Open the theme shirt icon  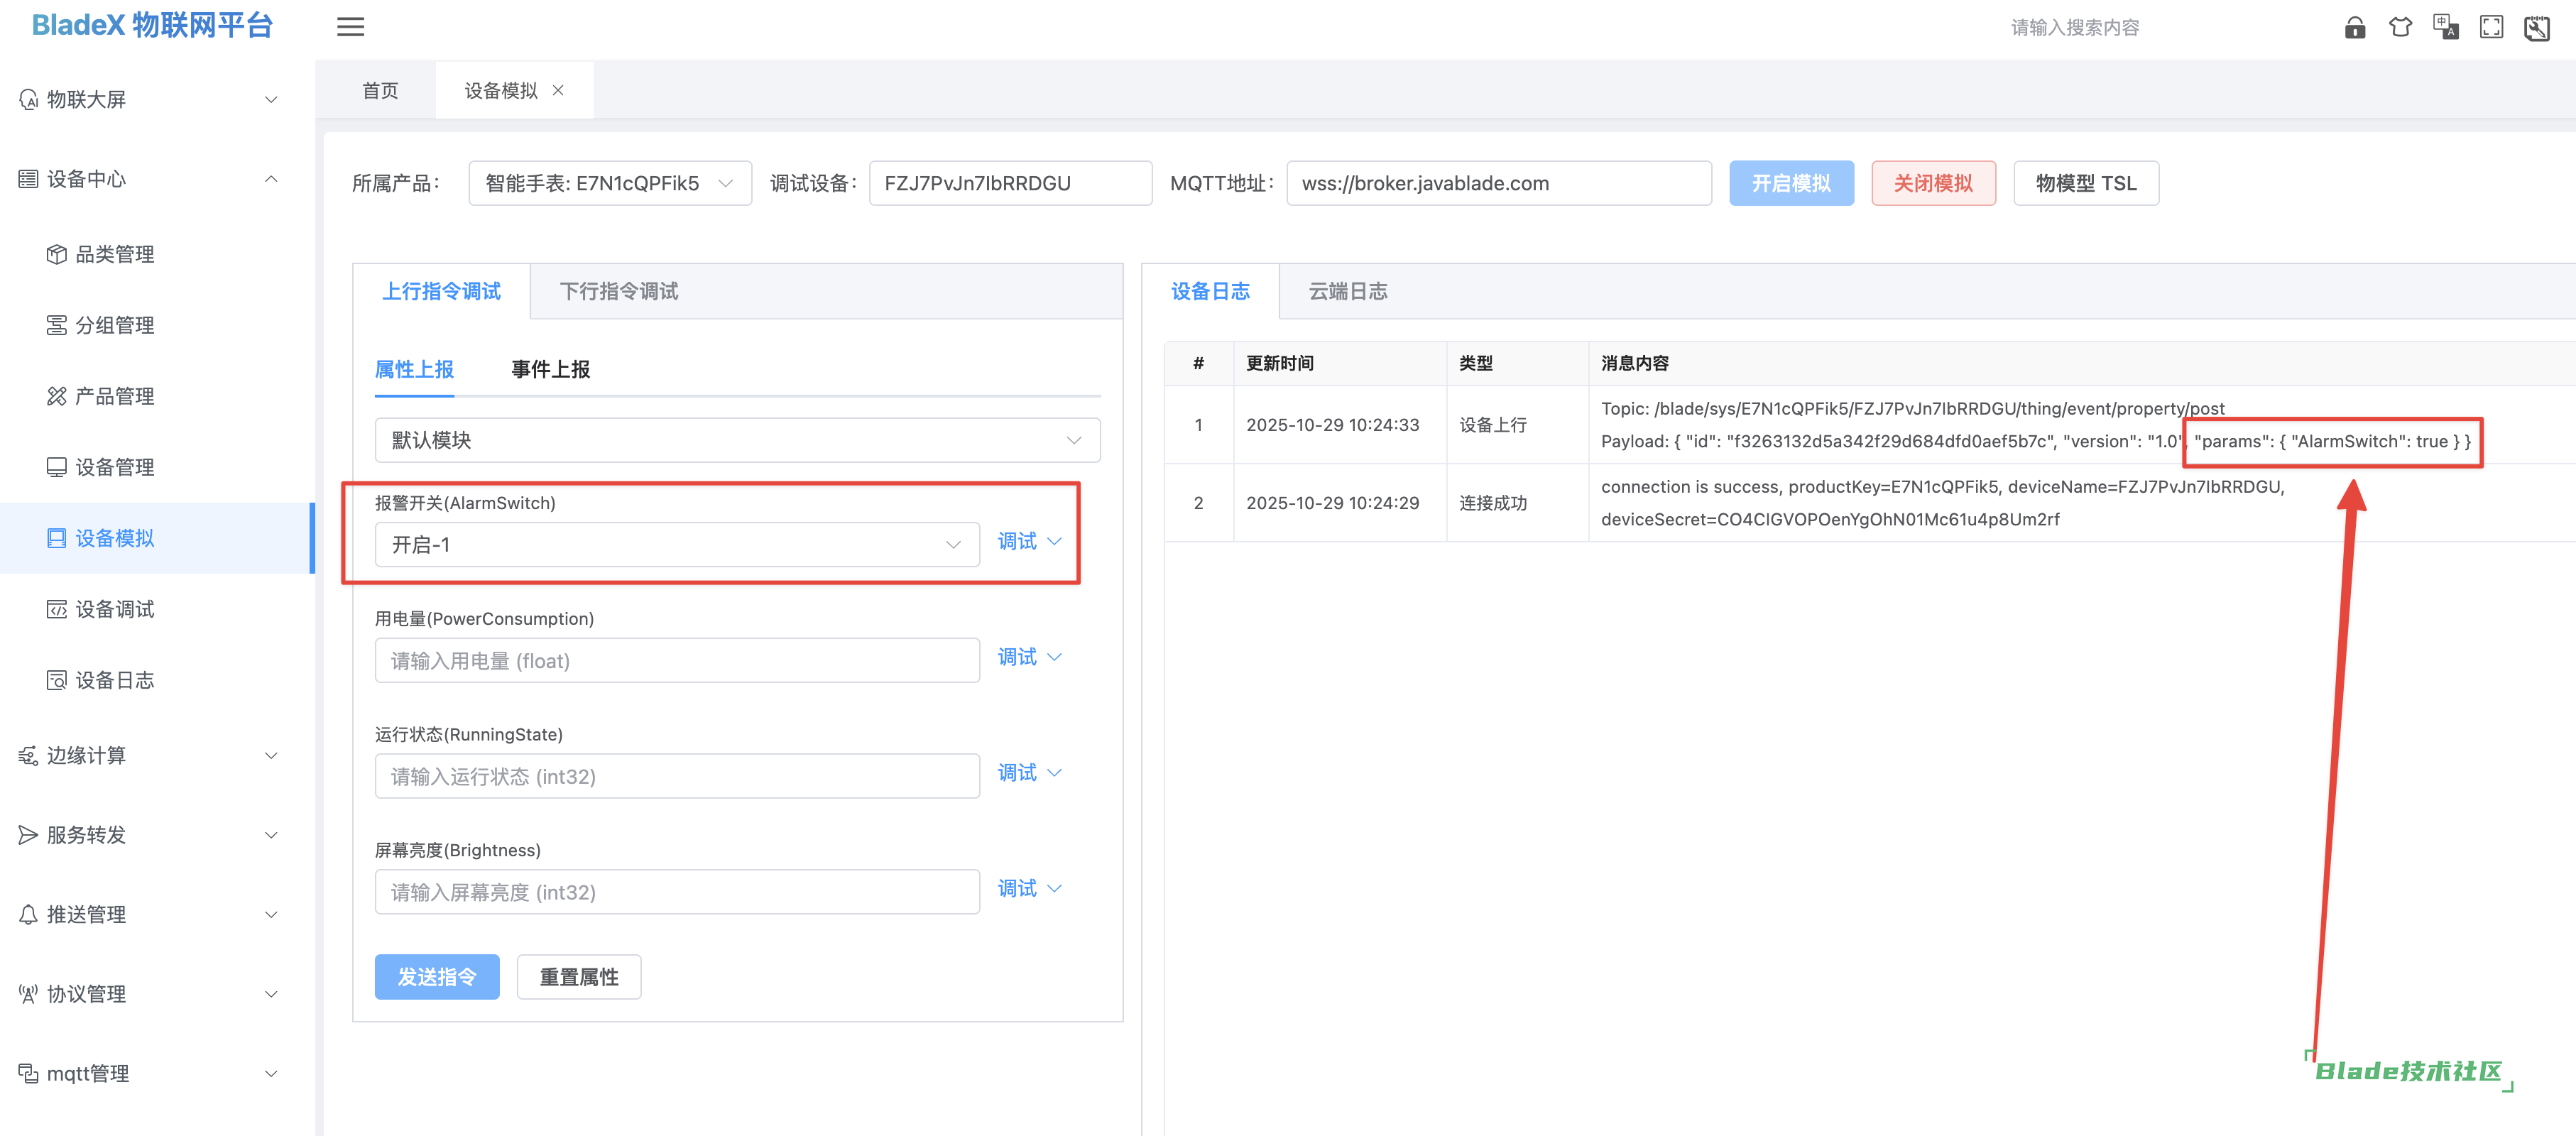pos(2400,27)
